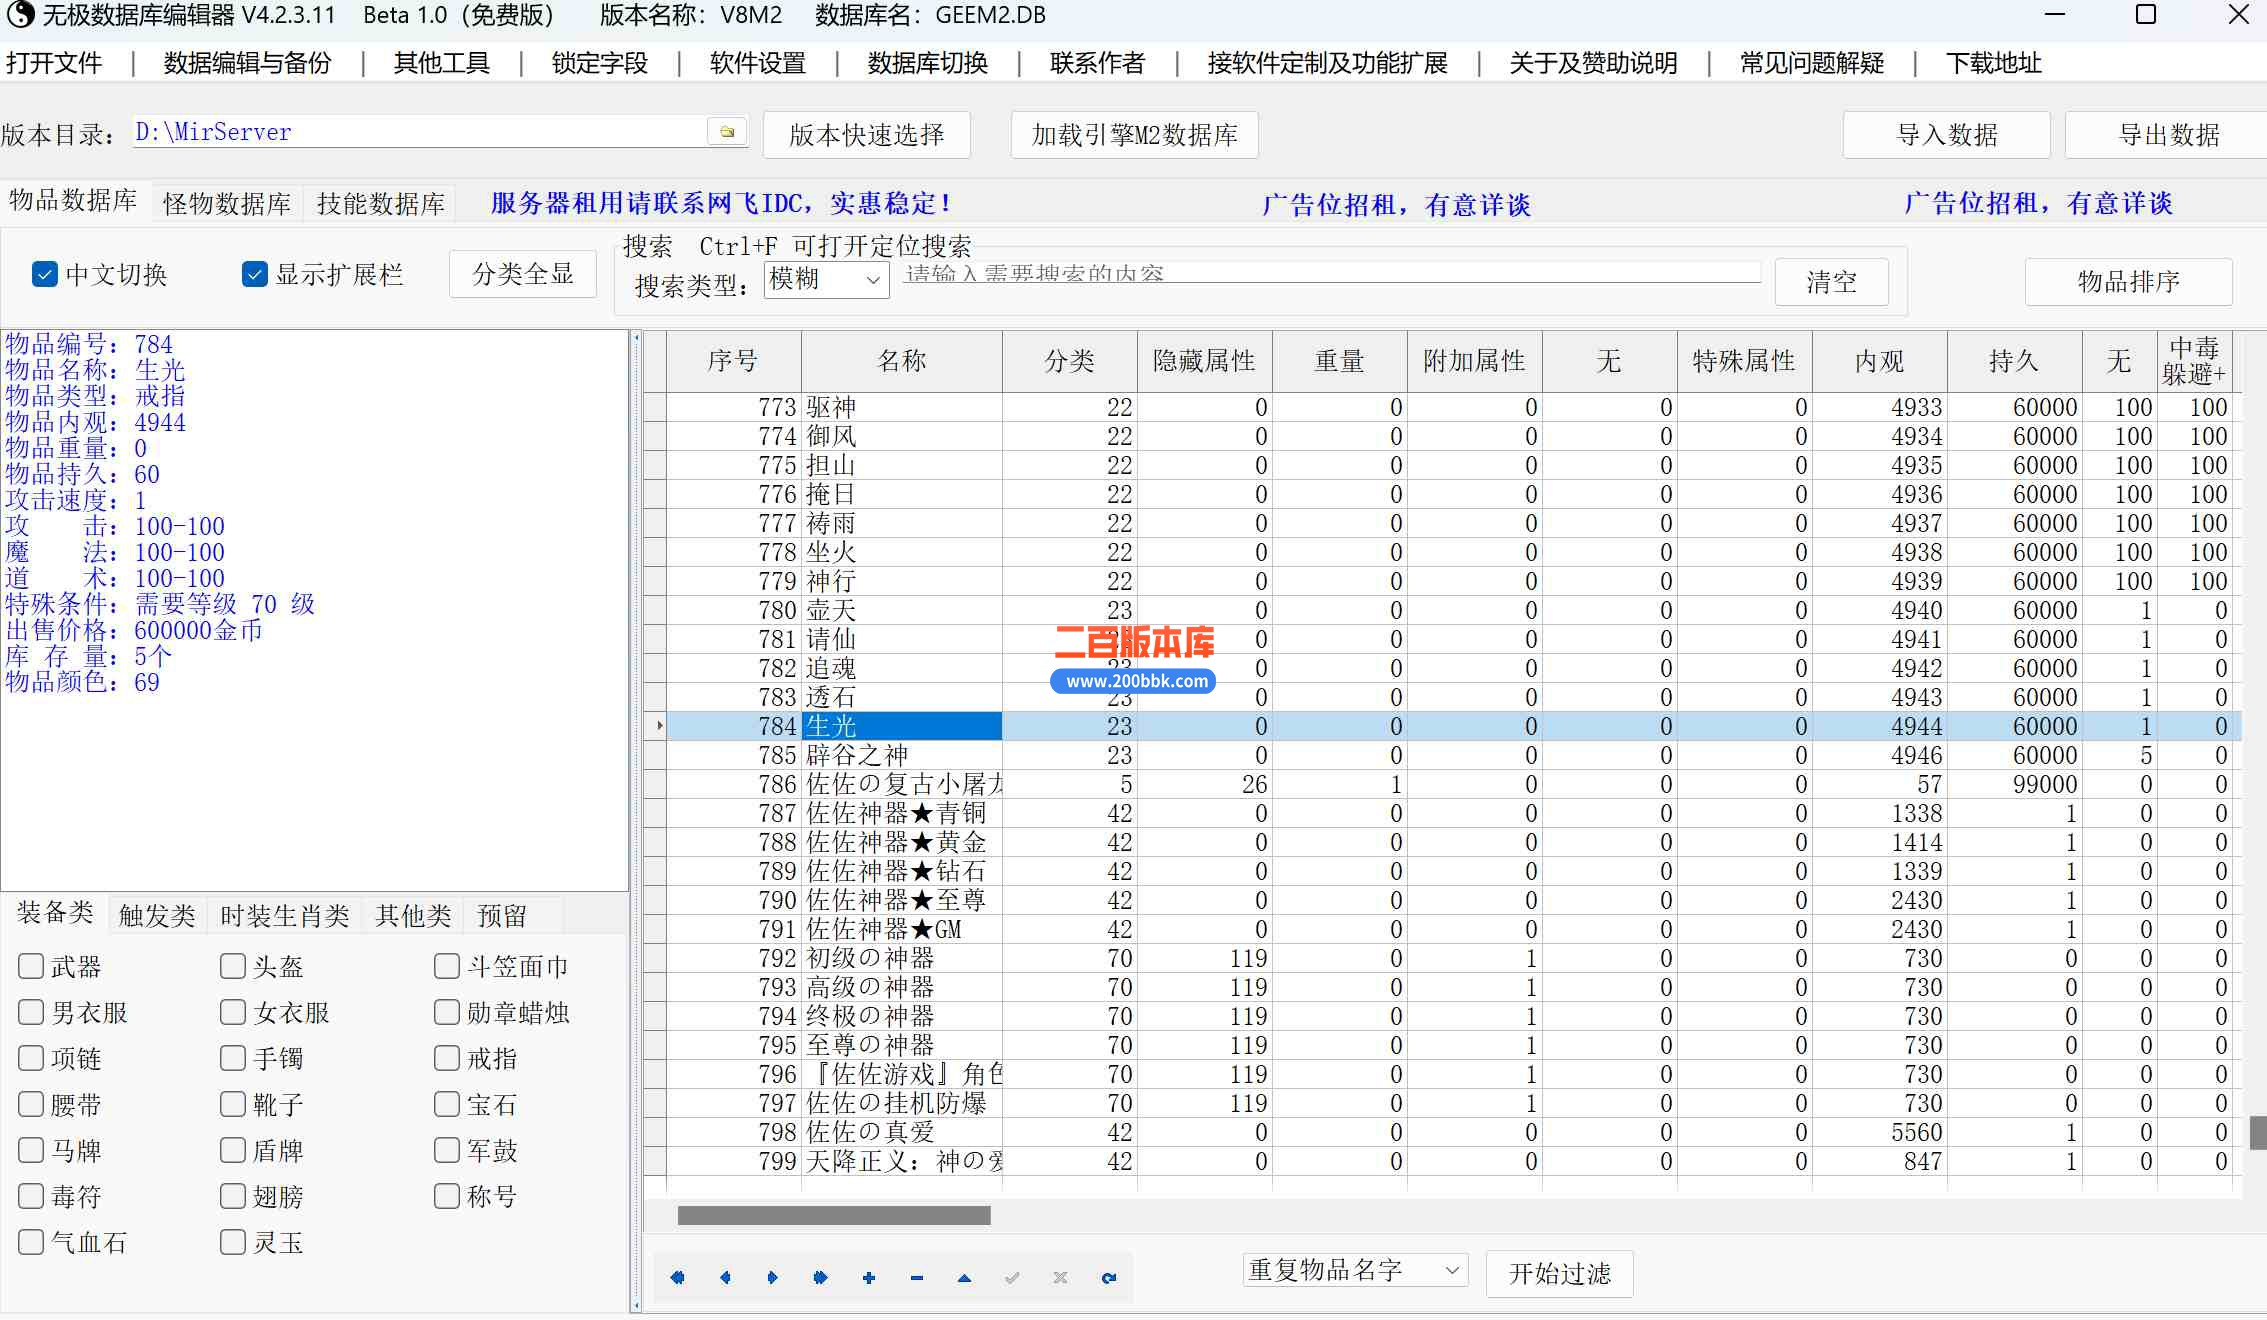Go to previous record navigator arrow

click(x=726, y=1277)
